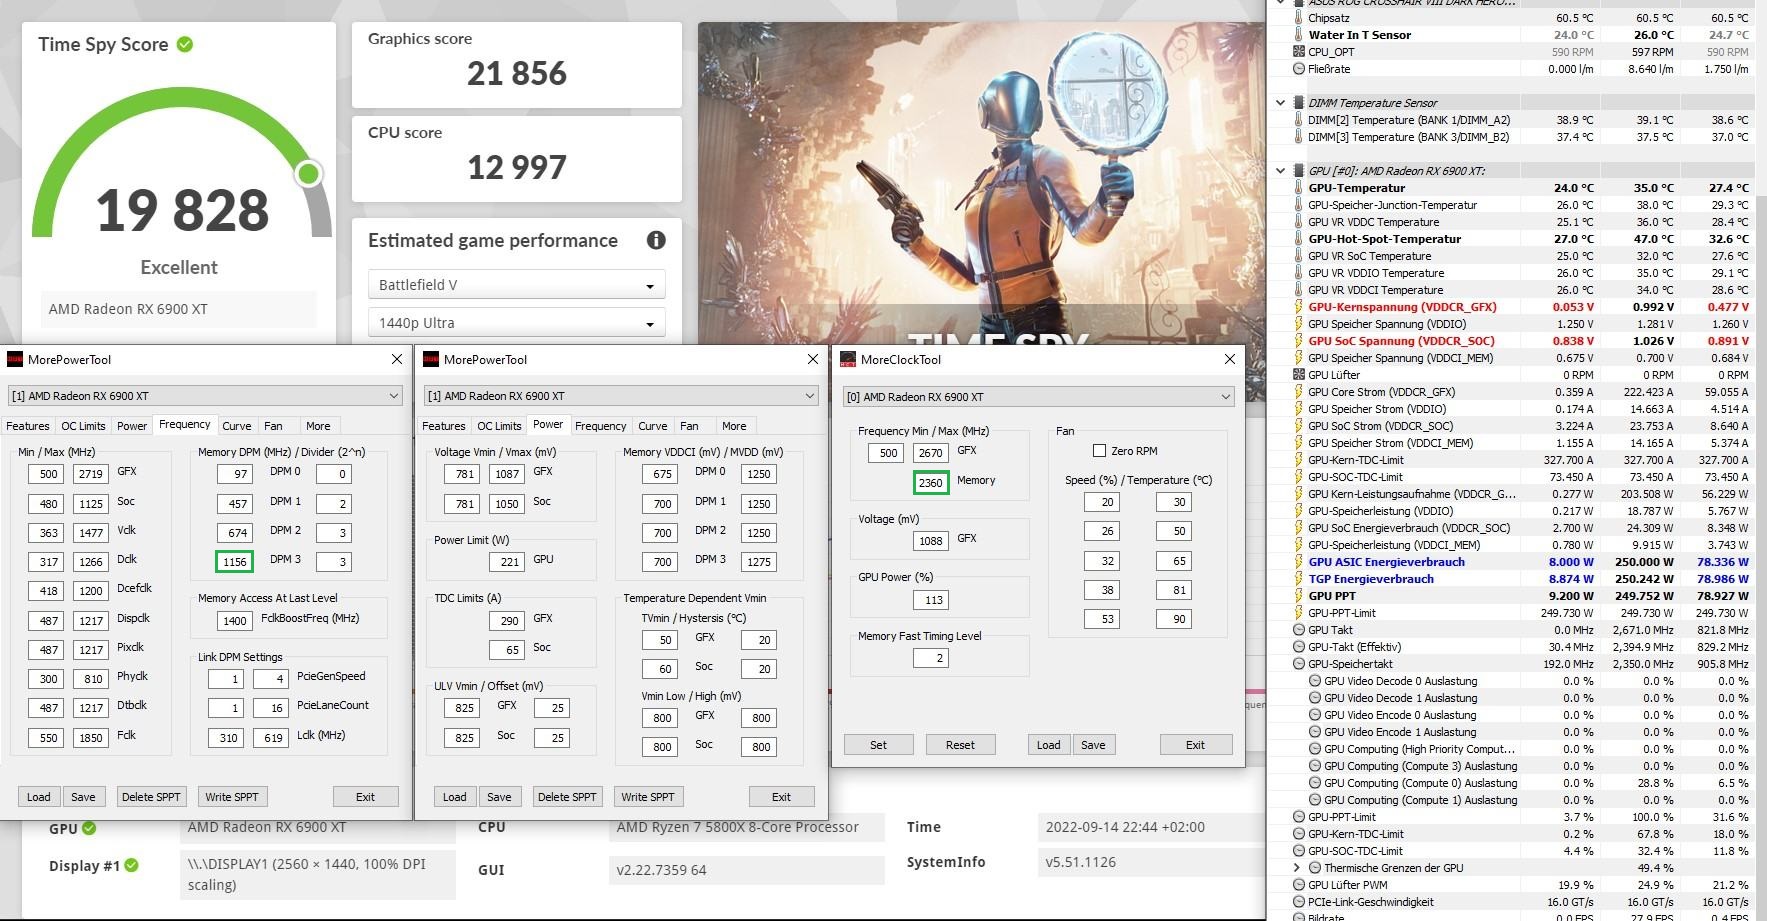Collapse the ASUS ROG Crosshair VIII sensor group

point(1280,3)
